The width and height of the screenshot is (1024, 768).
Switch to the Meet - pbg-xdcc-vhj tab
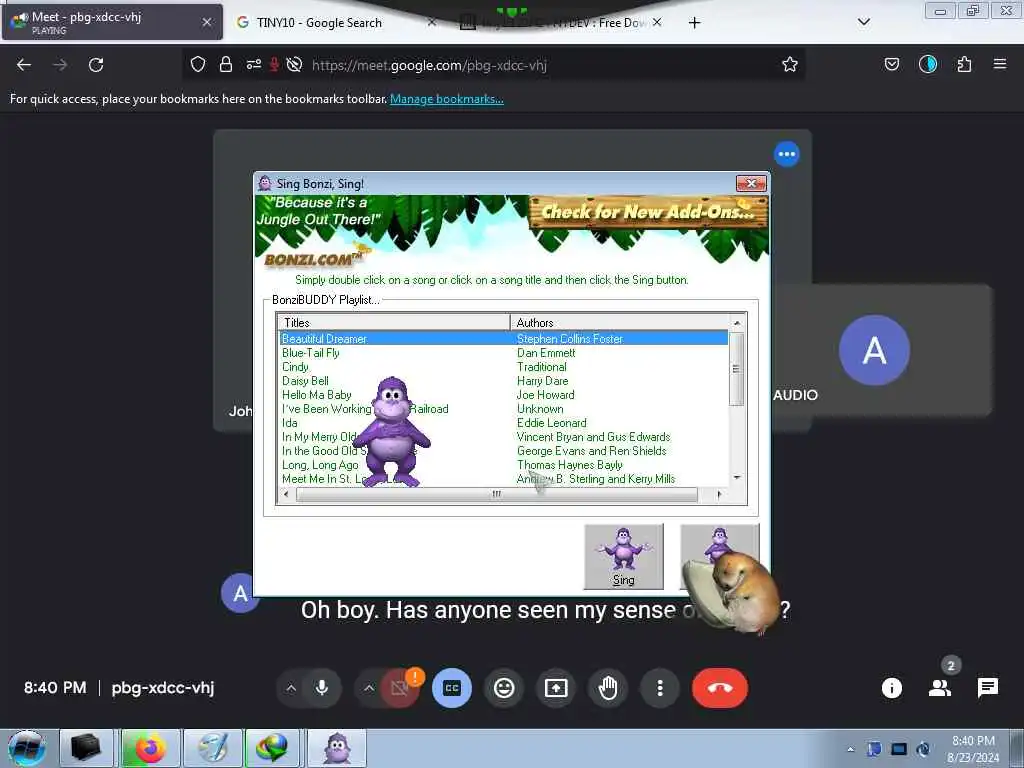(x=112, y=22)
